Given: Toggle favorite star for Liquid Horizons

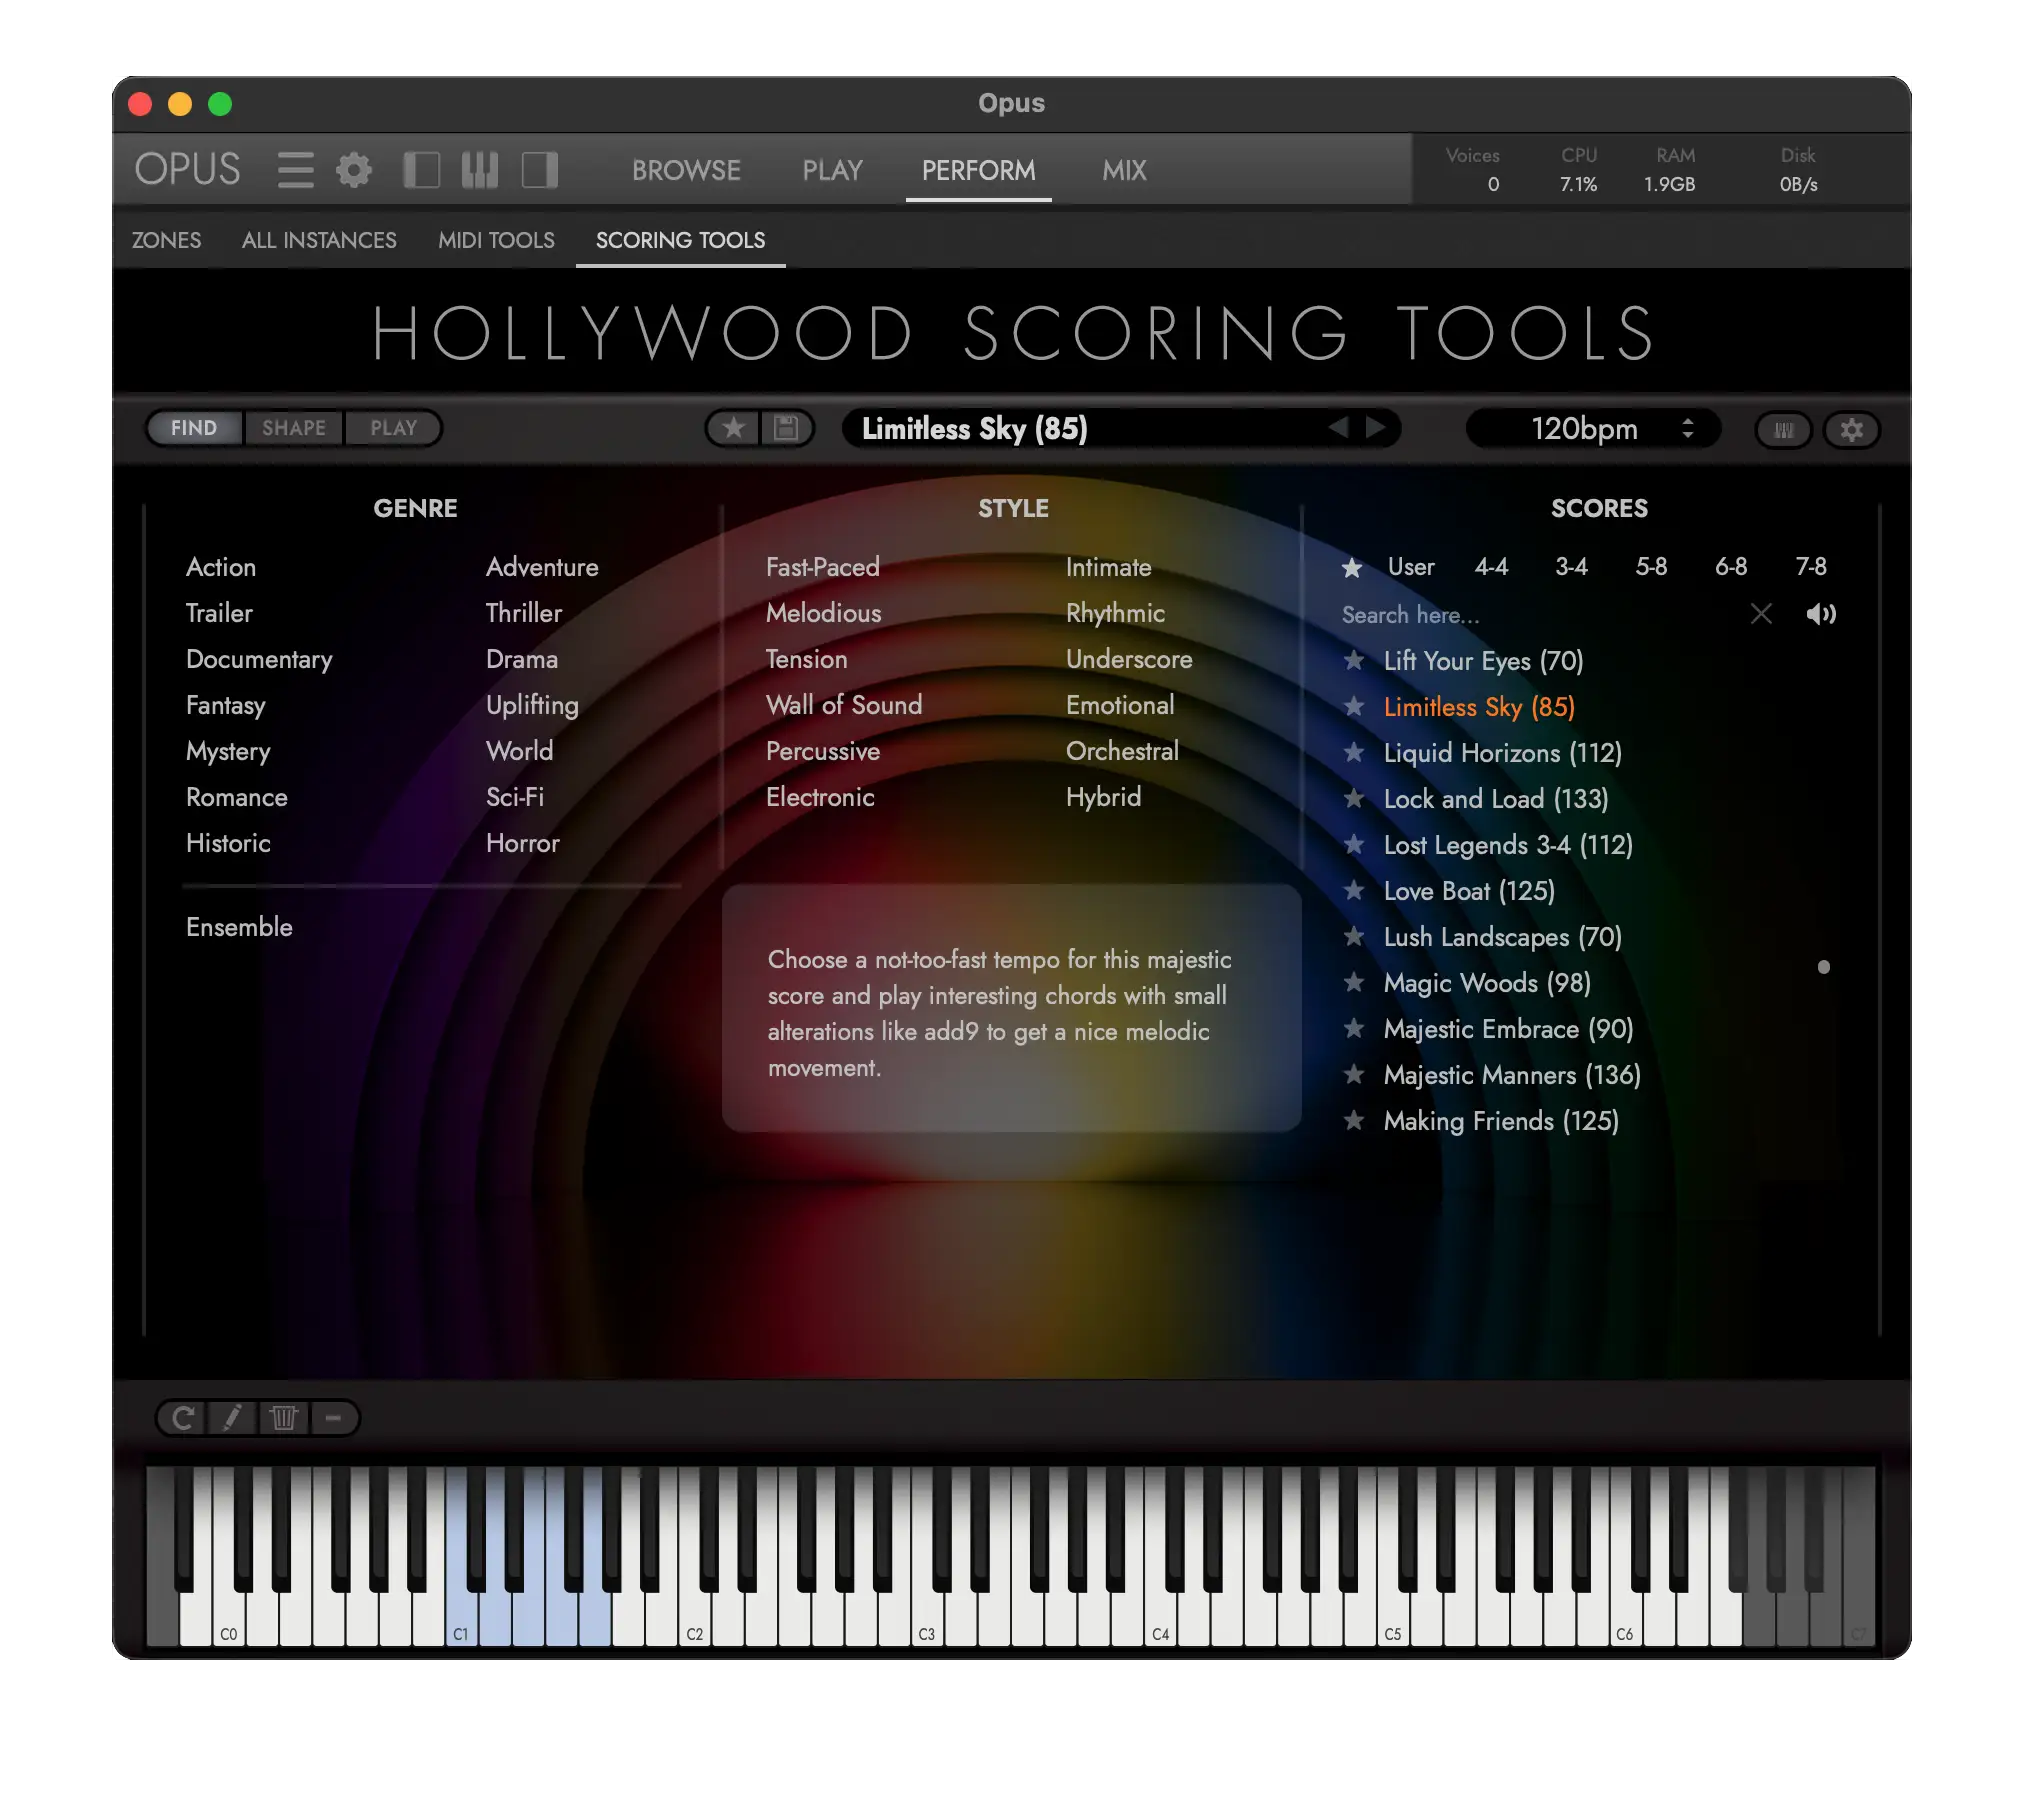Looking at the screenshot, I should pos(1354,752).
